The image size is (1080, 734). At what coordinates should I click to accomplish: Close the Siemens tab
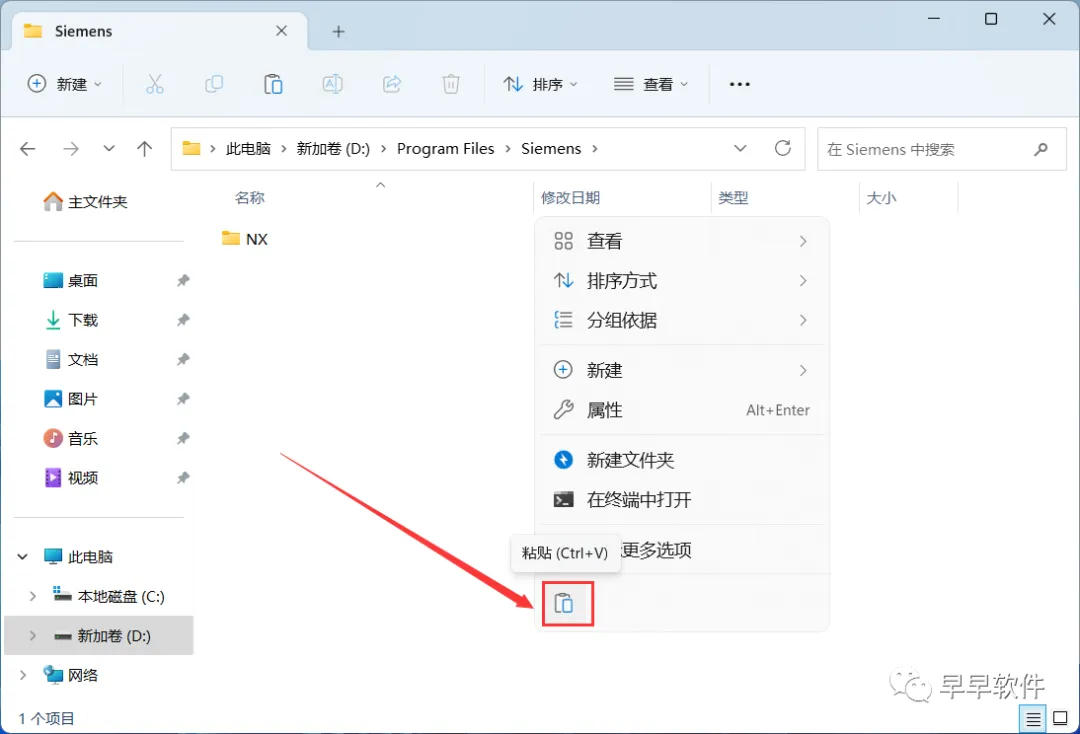[282, 31]
